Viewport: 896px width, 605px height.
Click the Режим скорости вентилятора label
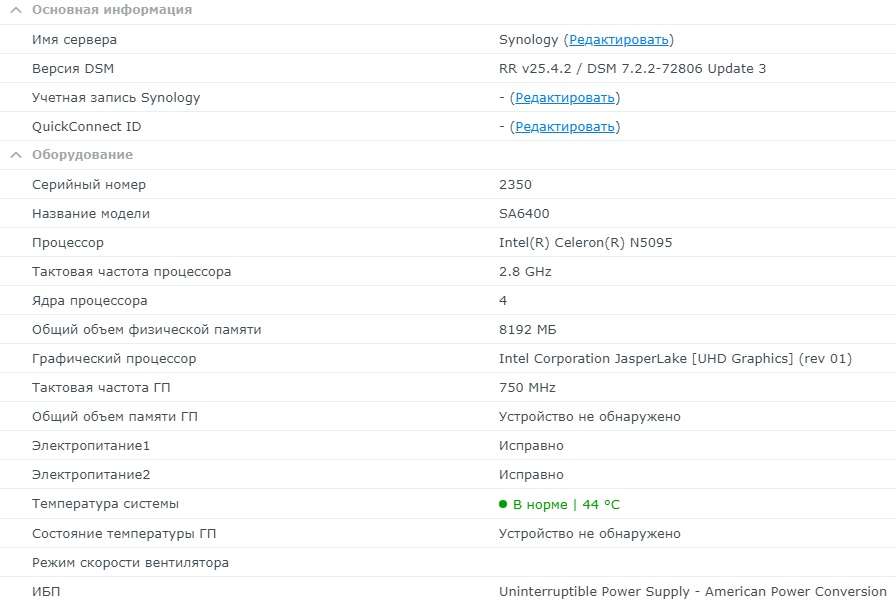[x=130, y=563]
